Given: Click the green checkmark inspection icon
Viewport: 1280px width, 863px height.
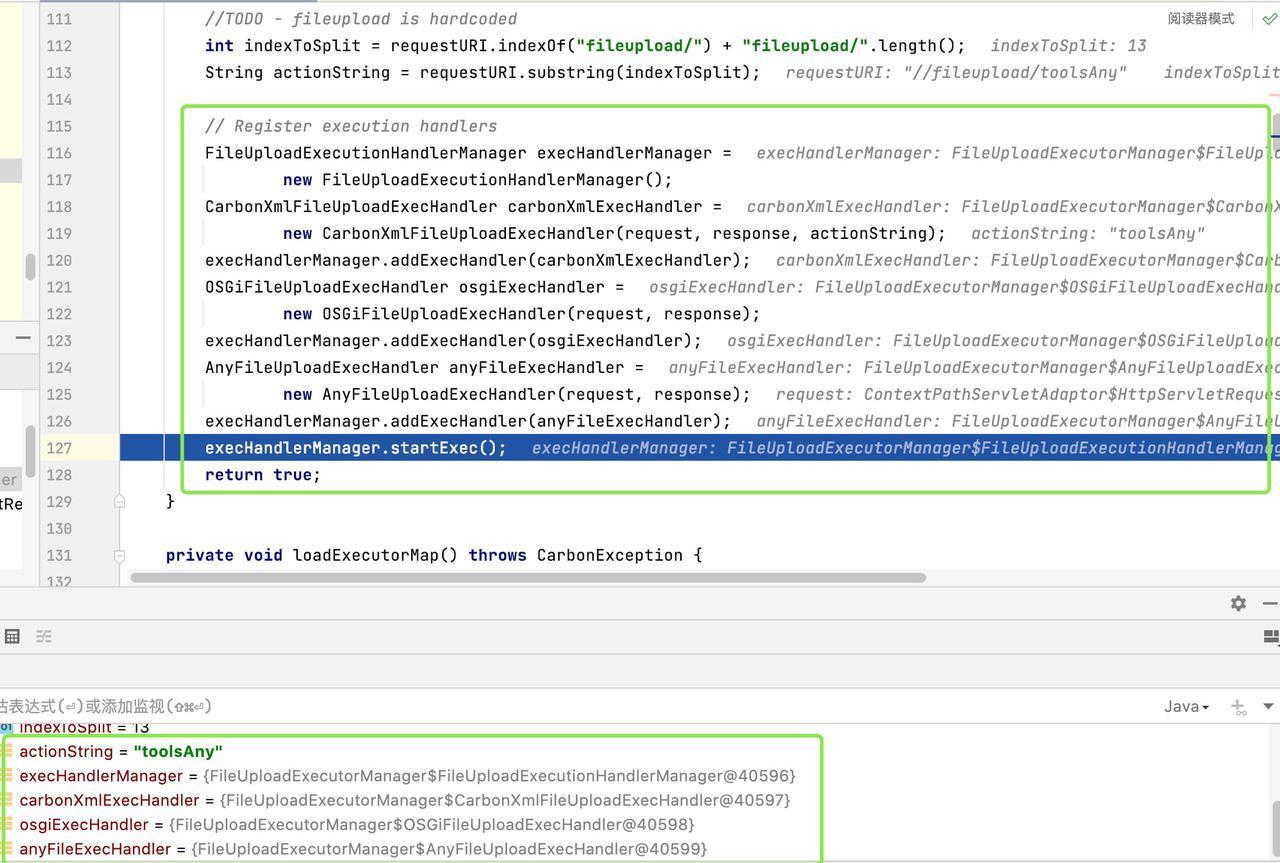Looking at the screenshot, I should tap(1269, 18).
